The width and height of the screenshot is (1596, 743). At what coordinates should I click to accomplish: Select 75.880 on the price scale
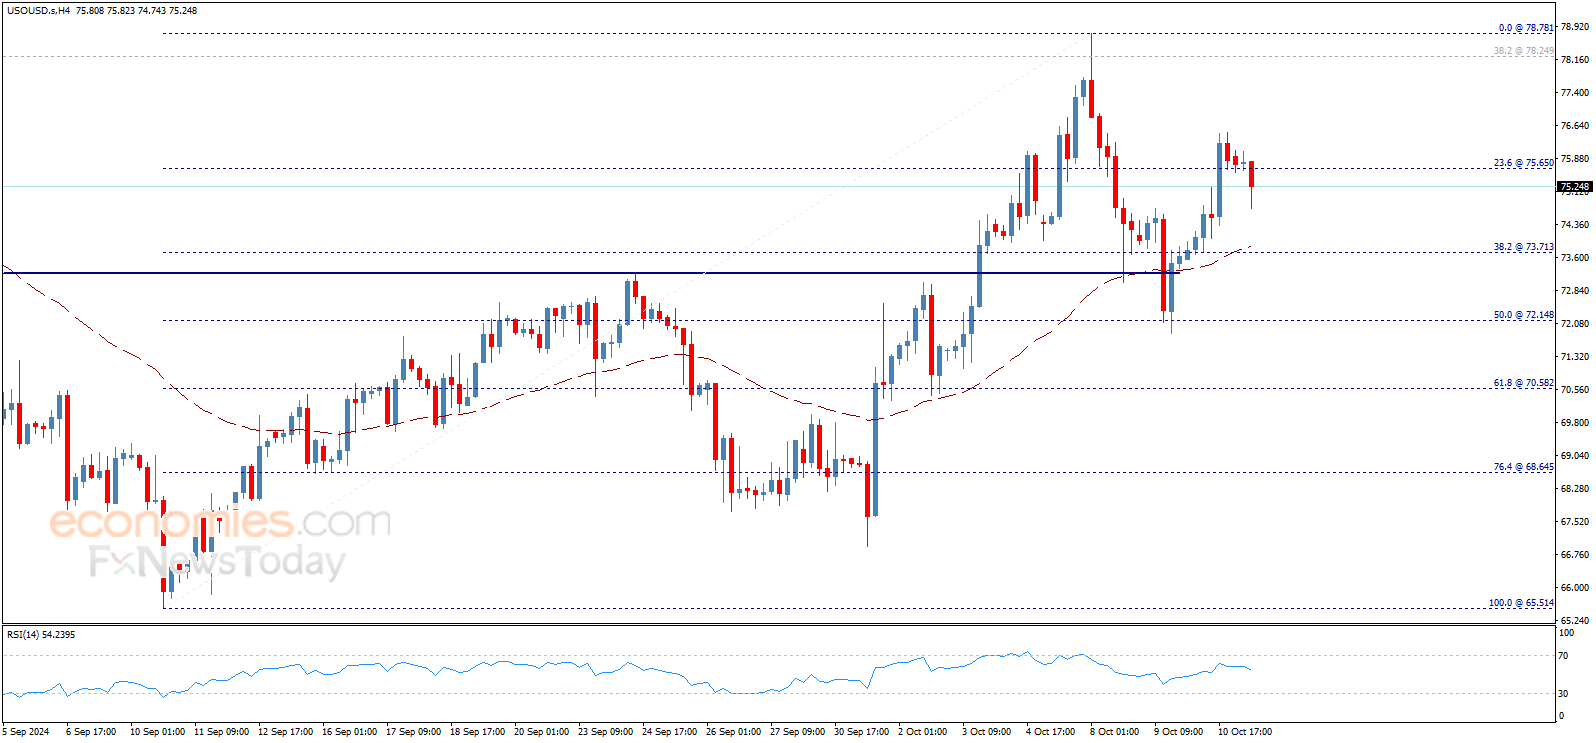coord(1575,159)
